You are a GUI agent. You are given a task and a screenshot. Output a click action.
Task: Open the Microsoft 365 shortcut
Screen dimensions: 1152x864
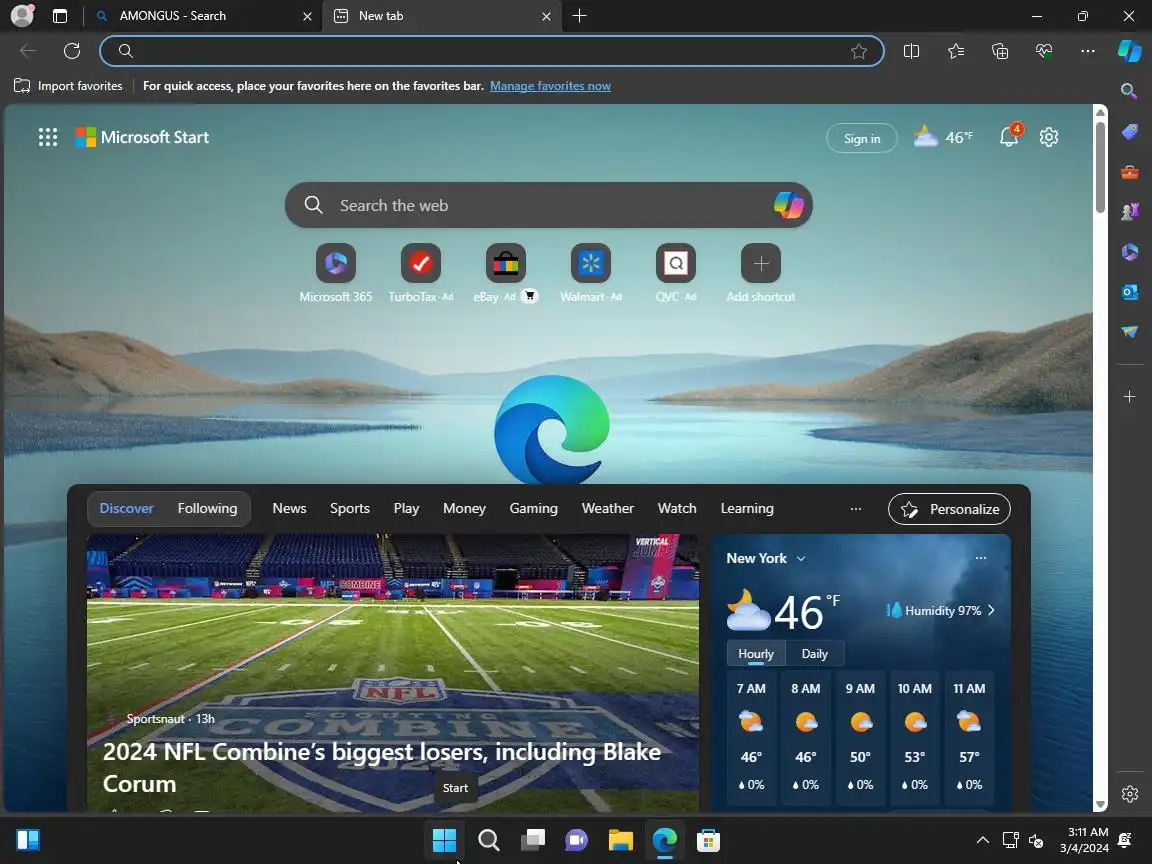[336, 273]
